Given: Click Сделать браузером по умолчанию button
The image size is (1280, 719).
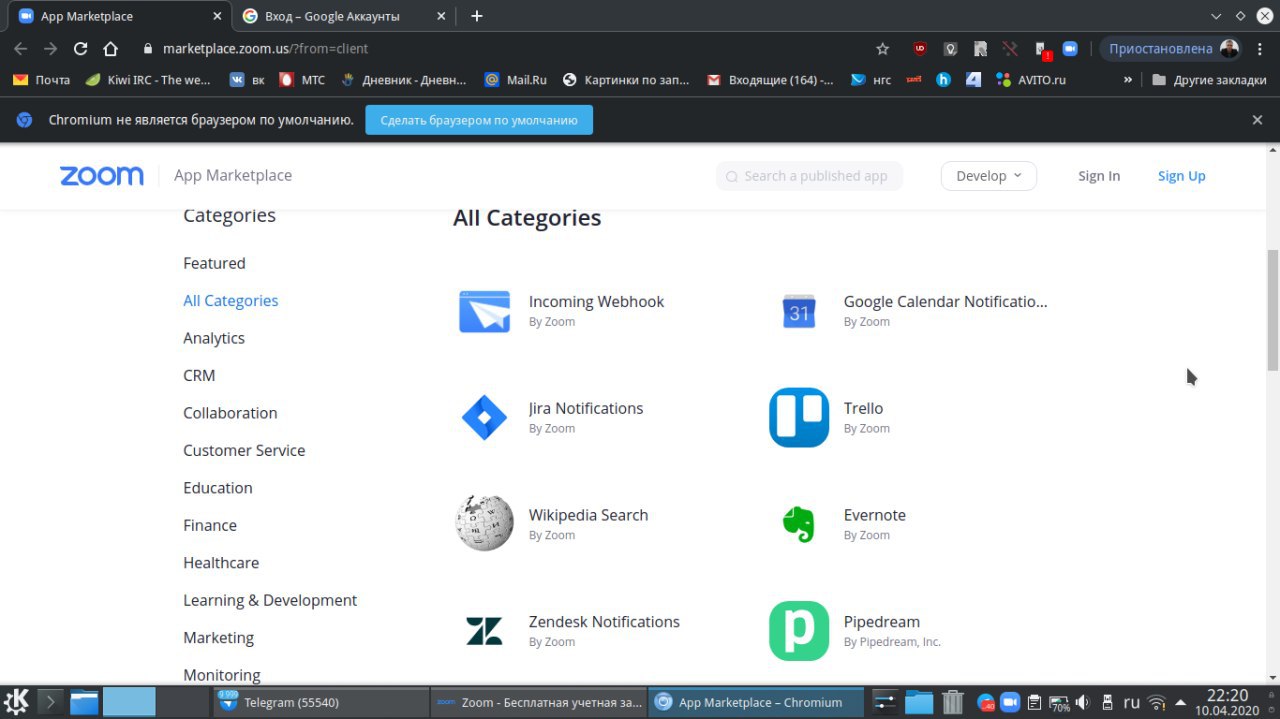Looking at the screenshot, I should click(x=479, y=120).
